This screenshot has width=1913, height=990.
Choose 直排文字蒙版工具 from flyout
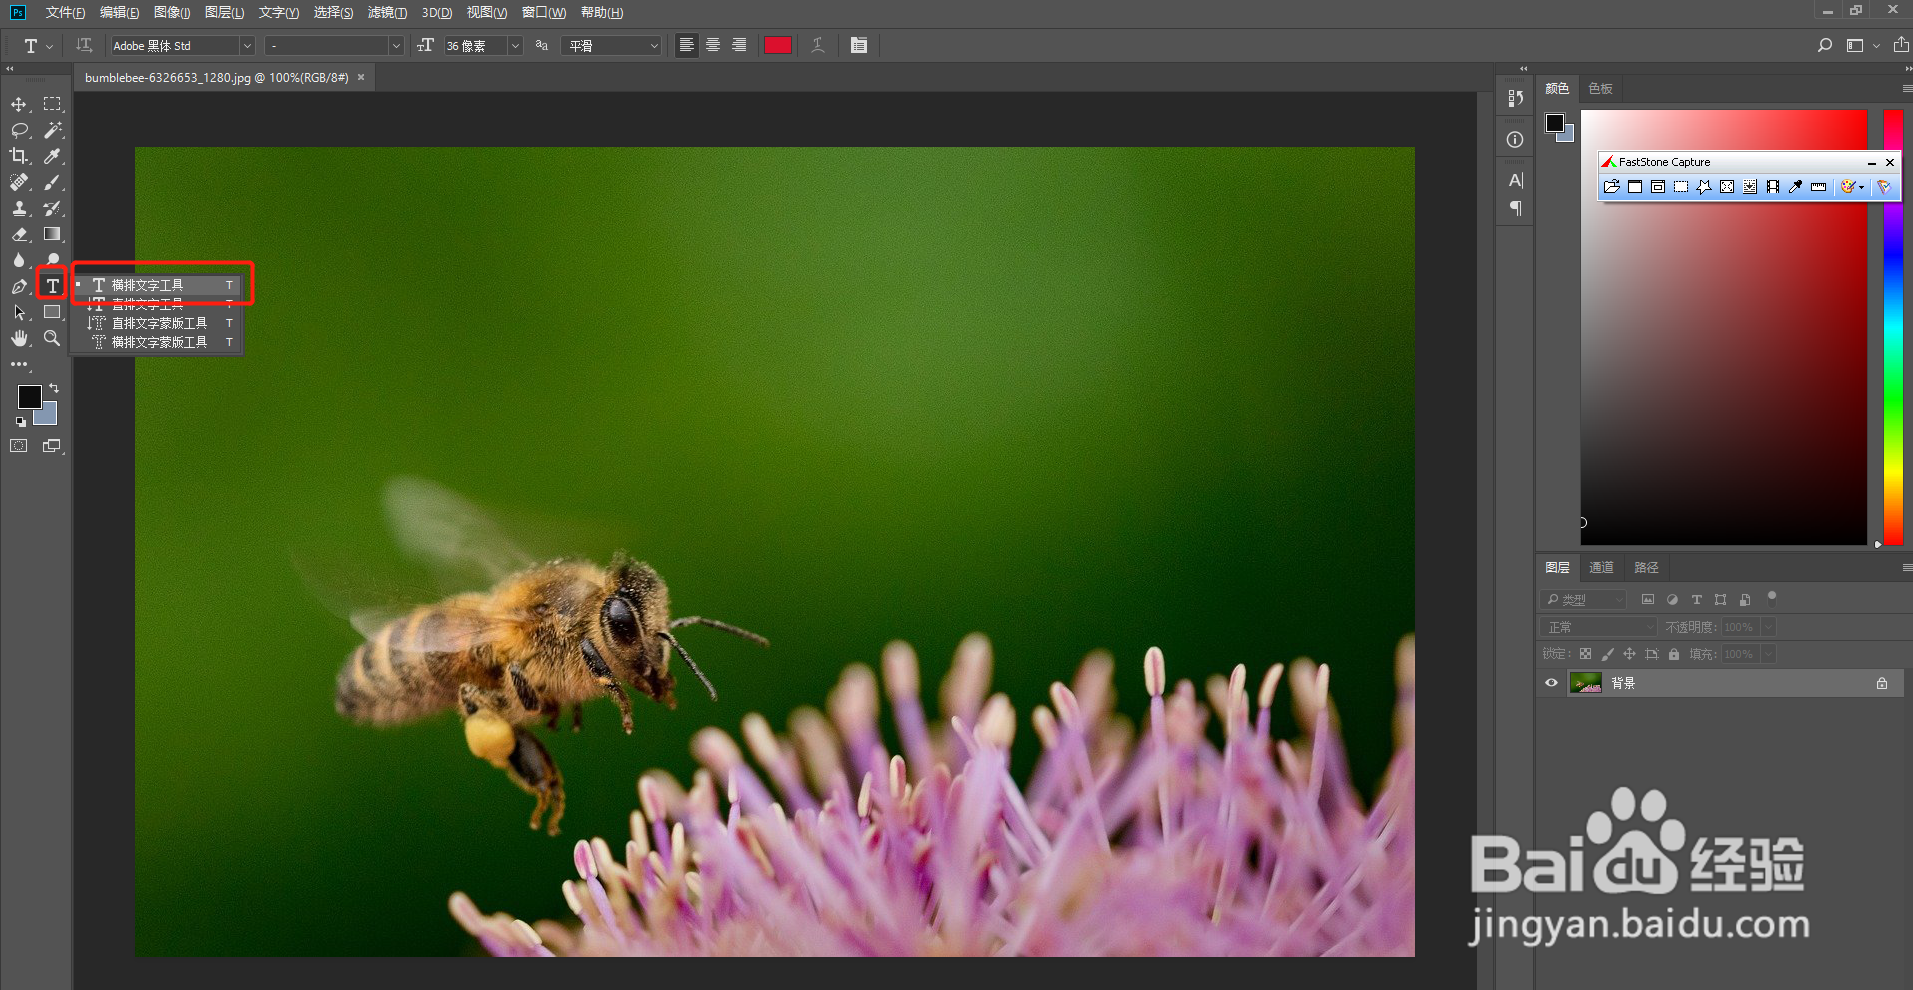click(158, 323)
